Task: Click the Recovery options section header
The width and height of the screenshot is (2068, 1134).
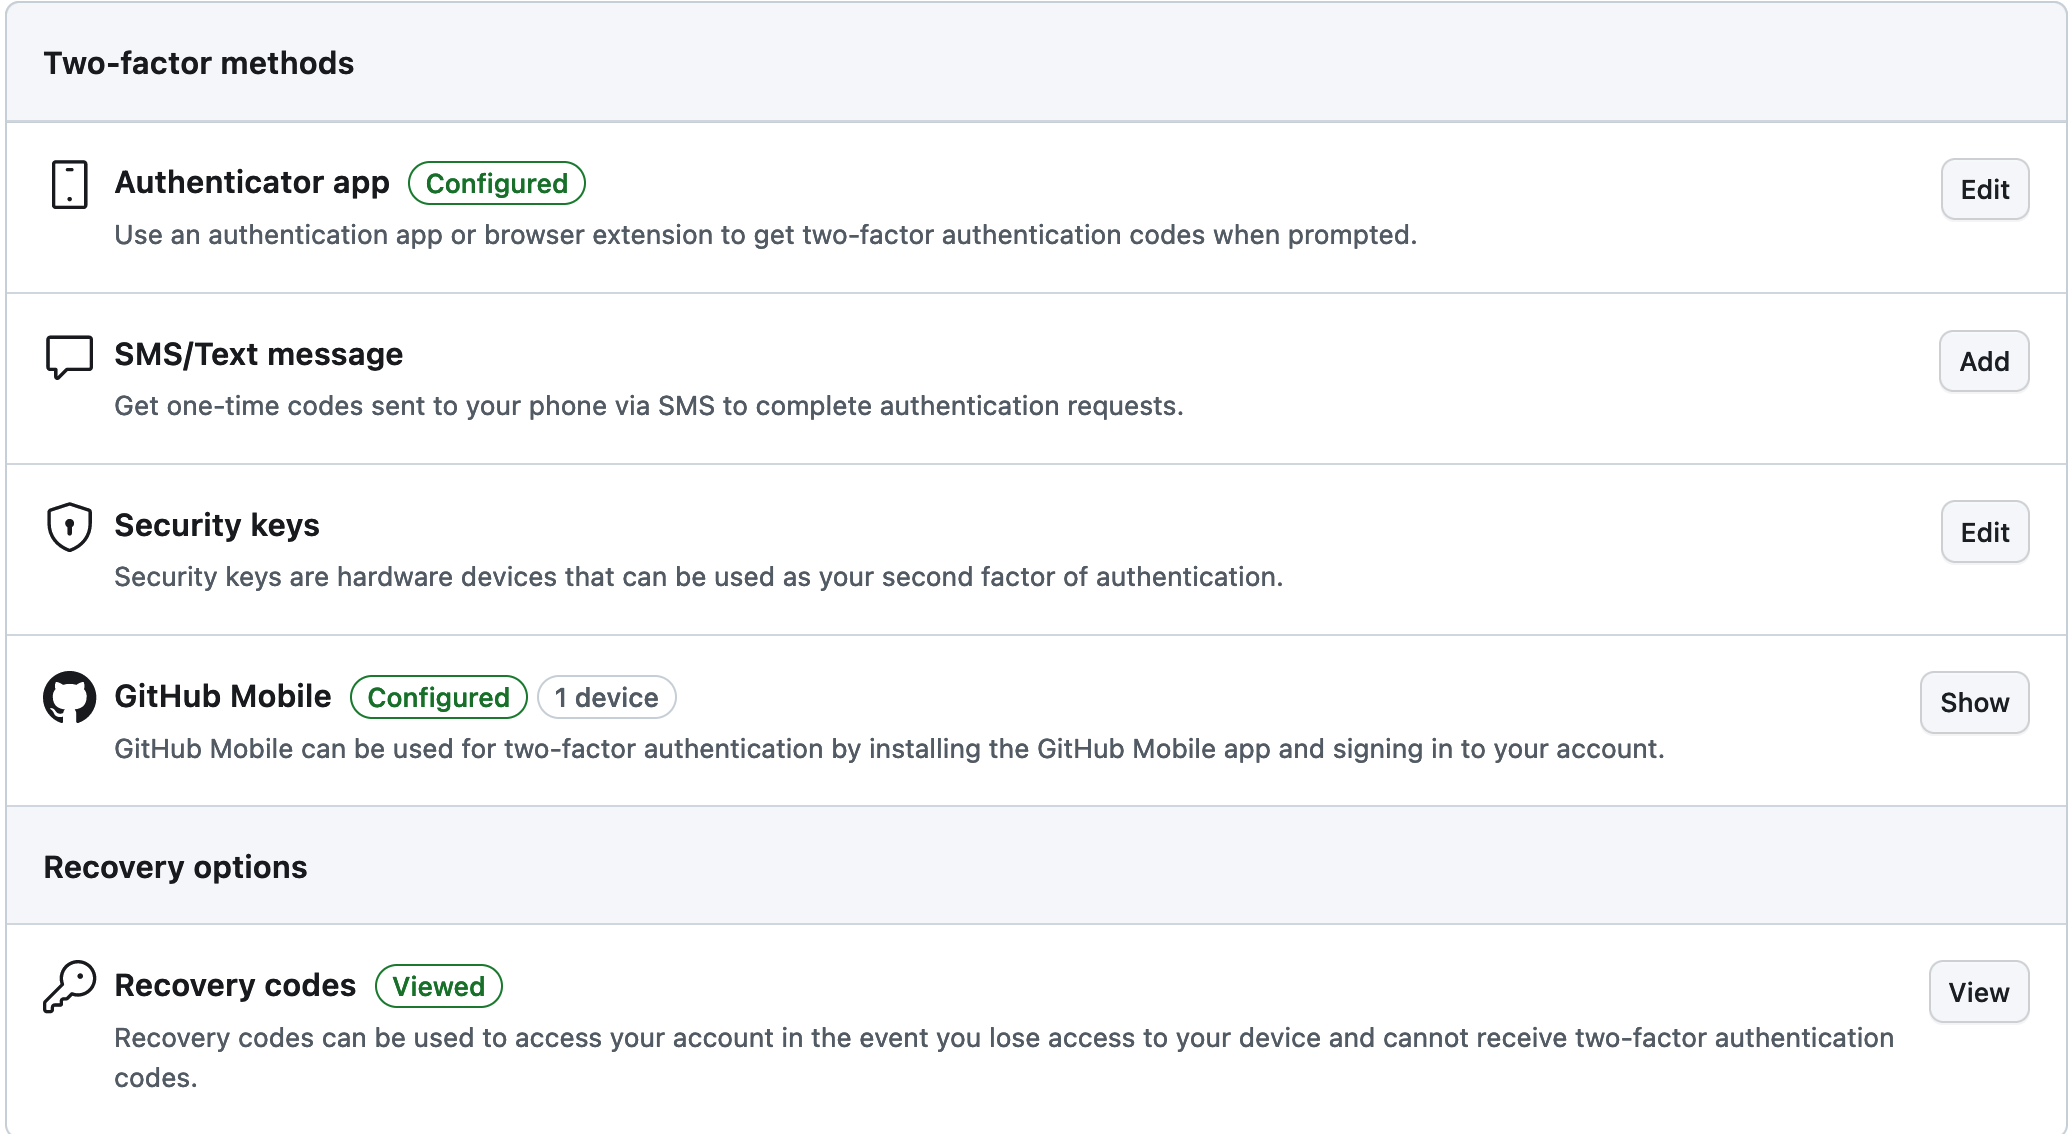Action: pos(175,866)
